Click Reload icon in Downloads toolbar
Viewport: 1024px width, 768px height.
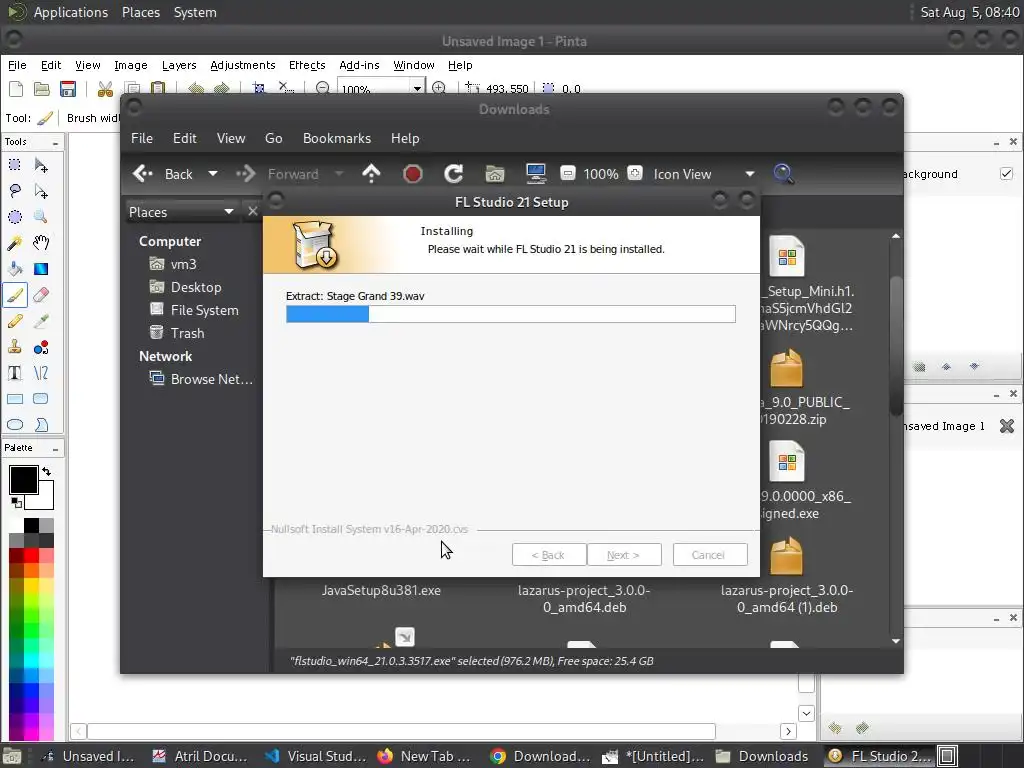(453, 174)
